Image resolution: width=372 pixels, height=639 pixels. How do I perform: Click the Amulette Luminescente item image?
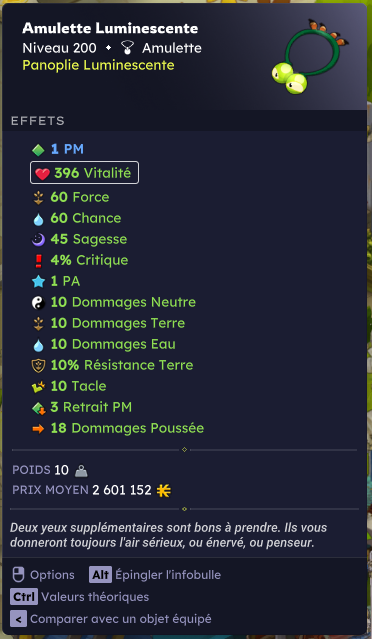point(310,56)
